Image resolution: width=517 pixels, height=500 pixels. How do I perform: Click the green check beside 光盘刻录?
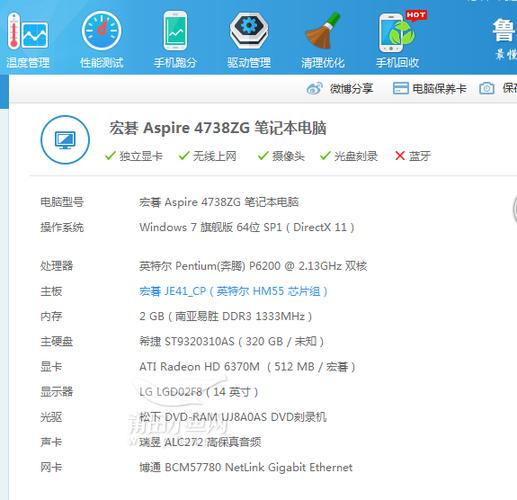(x=325, y=155)
